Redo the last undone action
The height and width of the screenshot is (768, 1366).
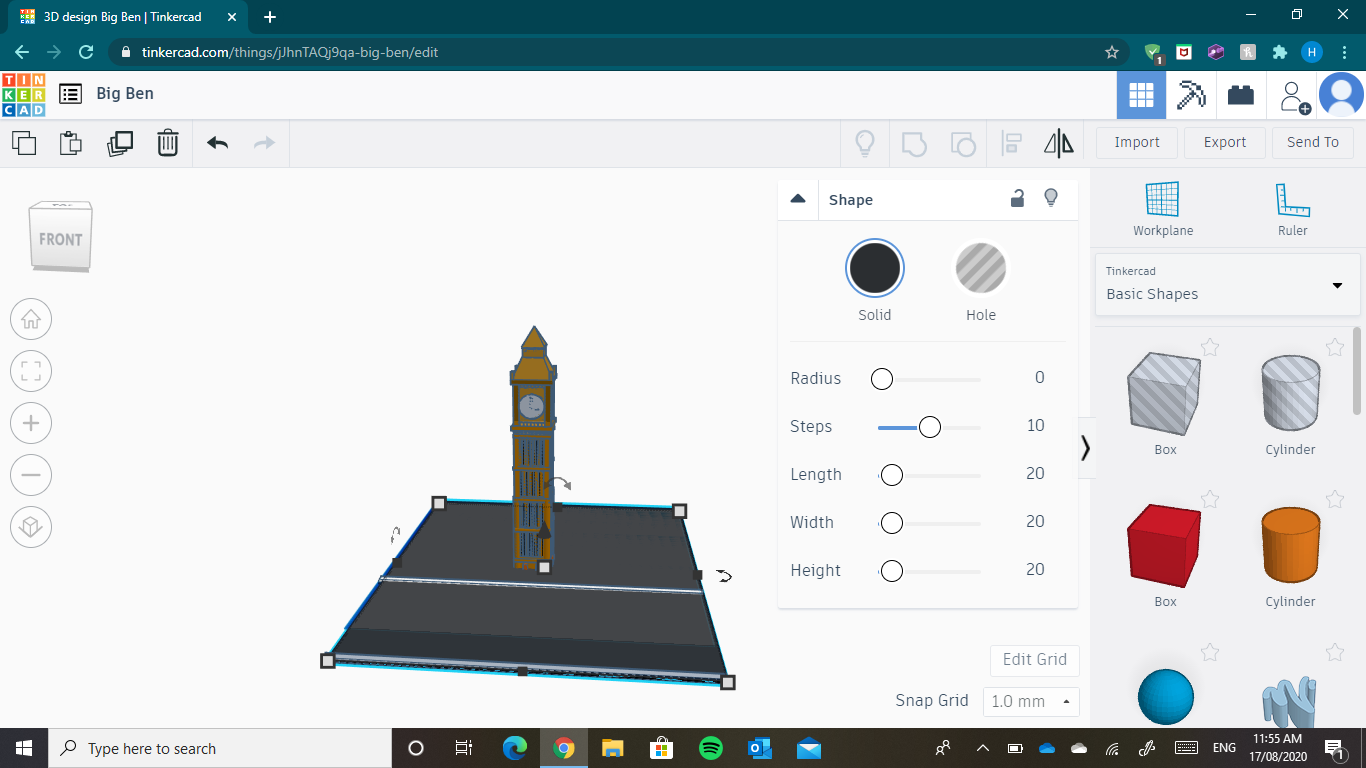[264, 143]
